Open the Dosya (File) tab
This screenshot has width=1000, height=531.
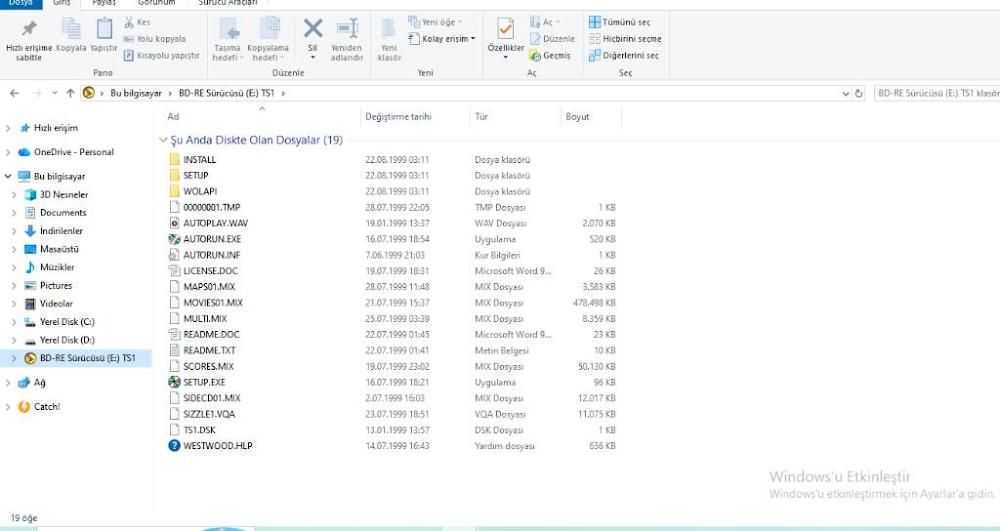(20, 3)
